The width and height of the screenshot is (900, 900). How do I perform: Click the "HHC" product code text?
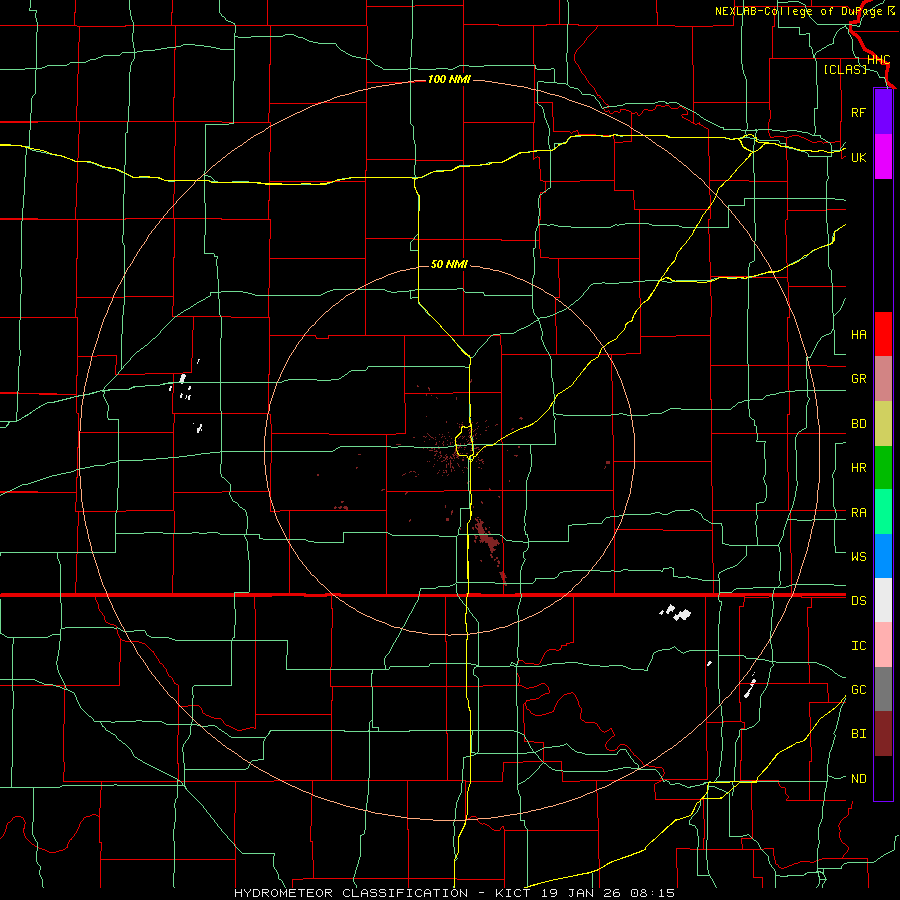click(878, 60)
